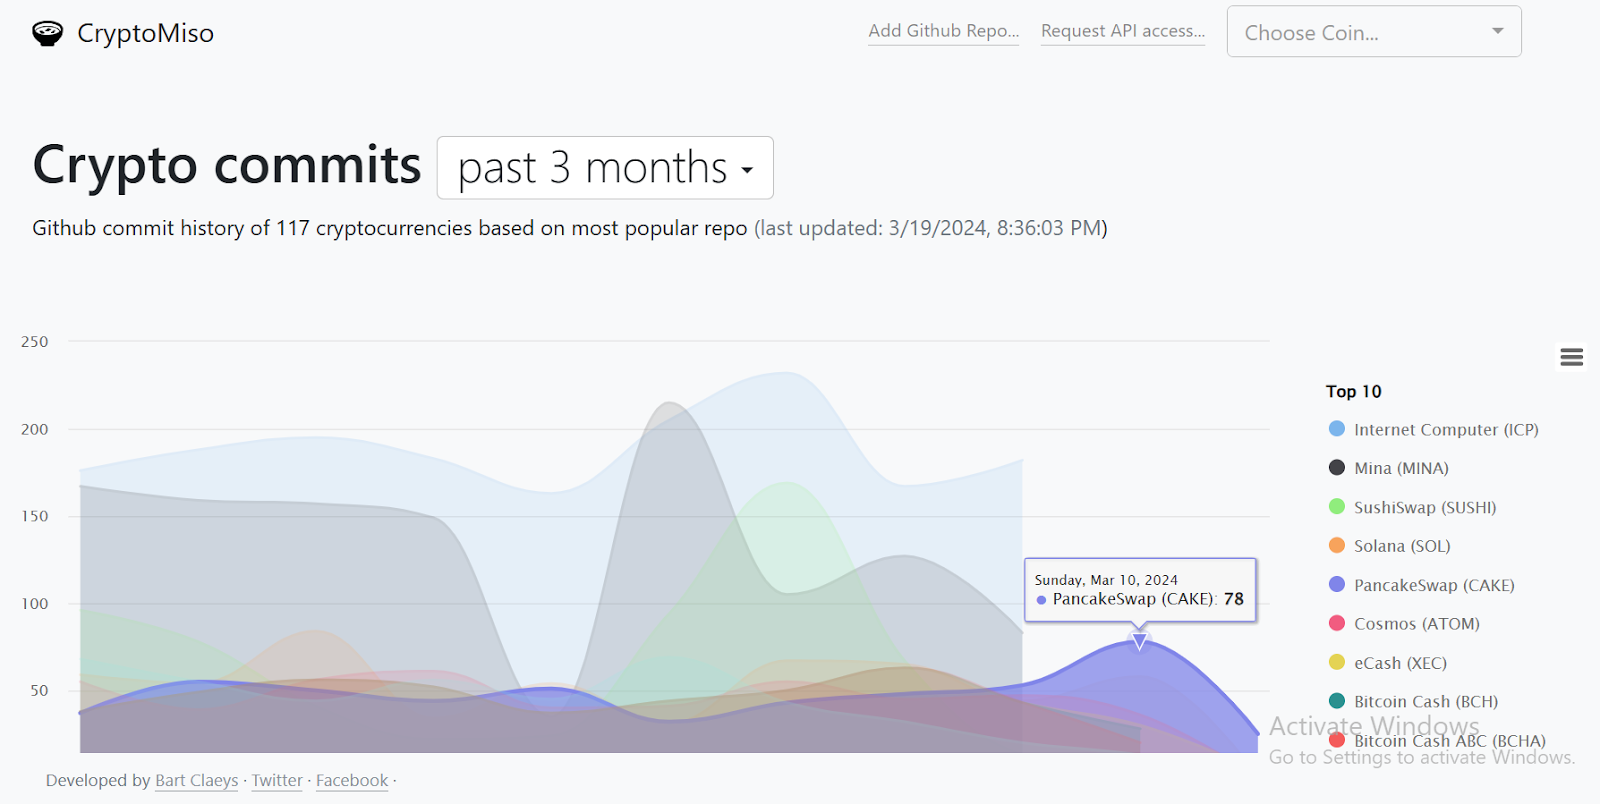Open the past 3 months period dropdown
The width and height of the screenshot is (1600, 804).
(605, 168)
